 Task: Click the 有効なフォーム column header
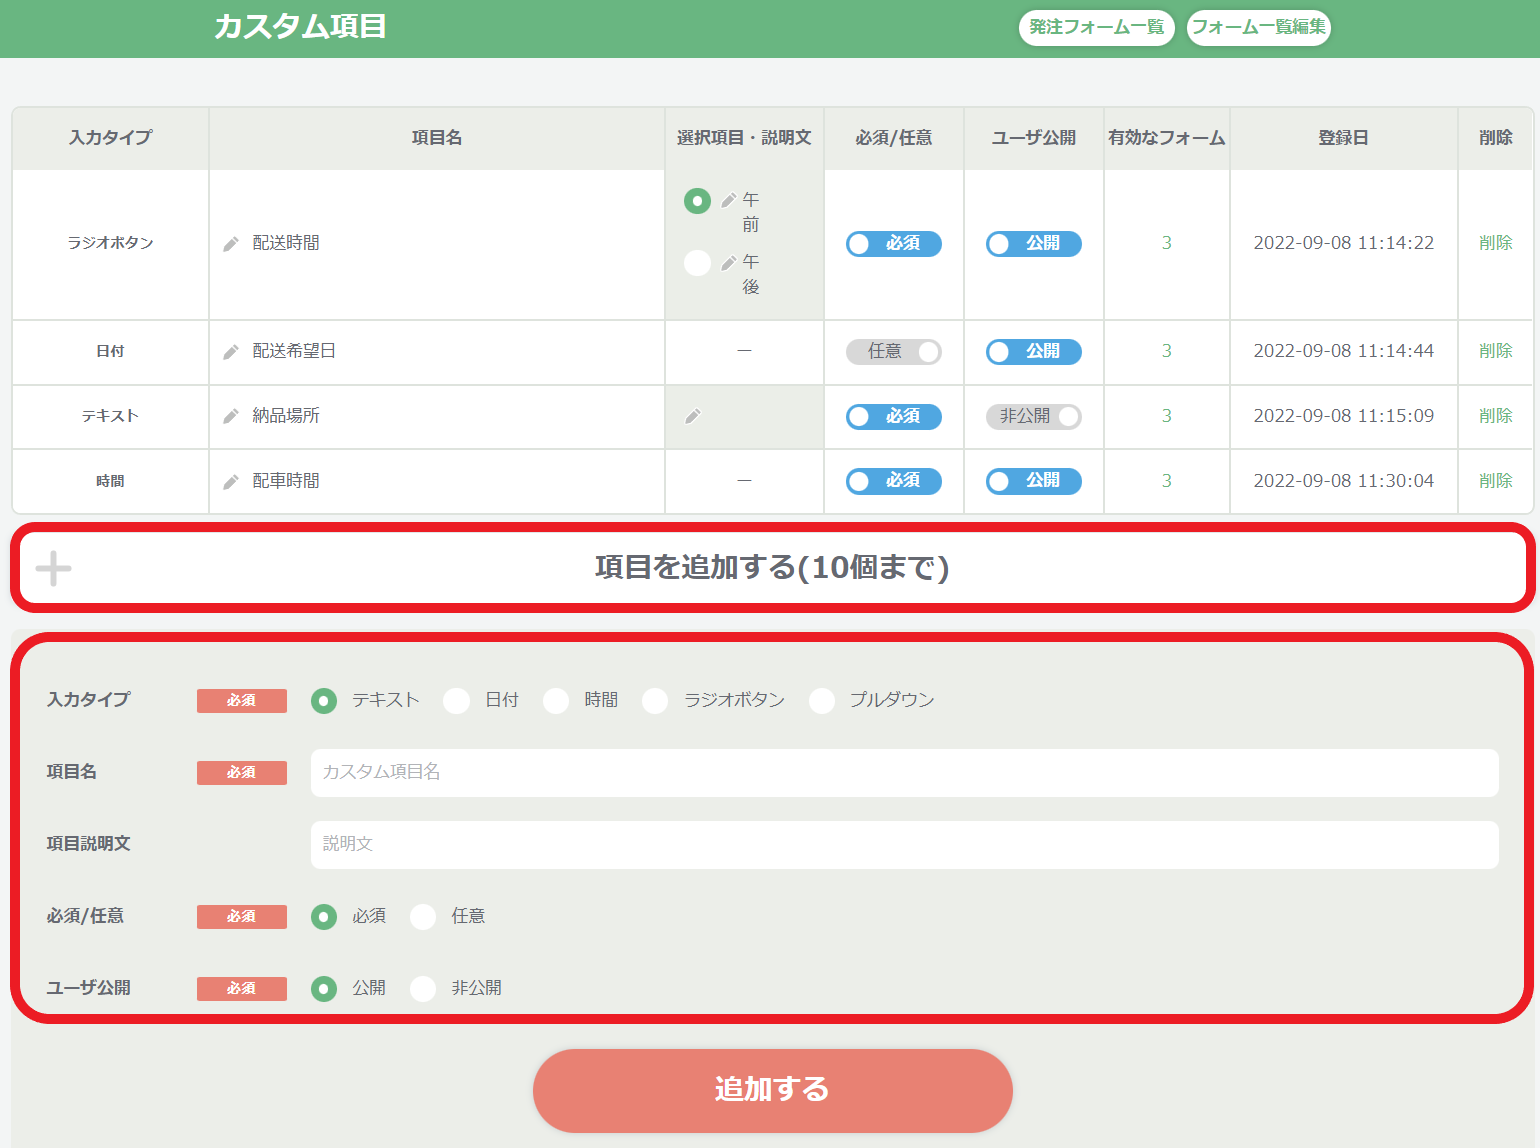[x=1167, y=138]
